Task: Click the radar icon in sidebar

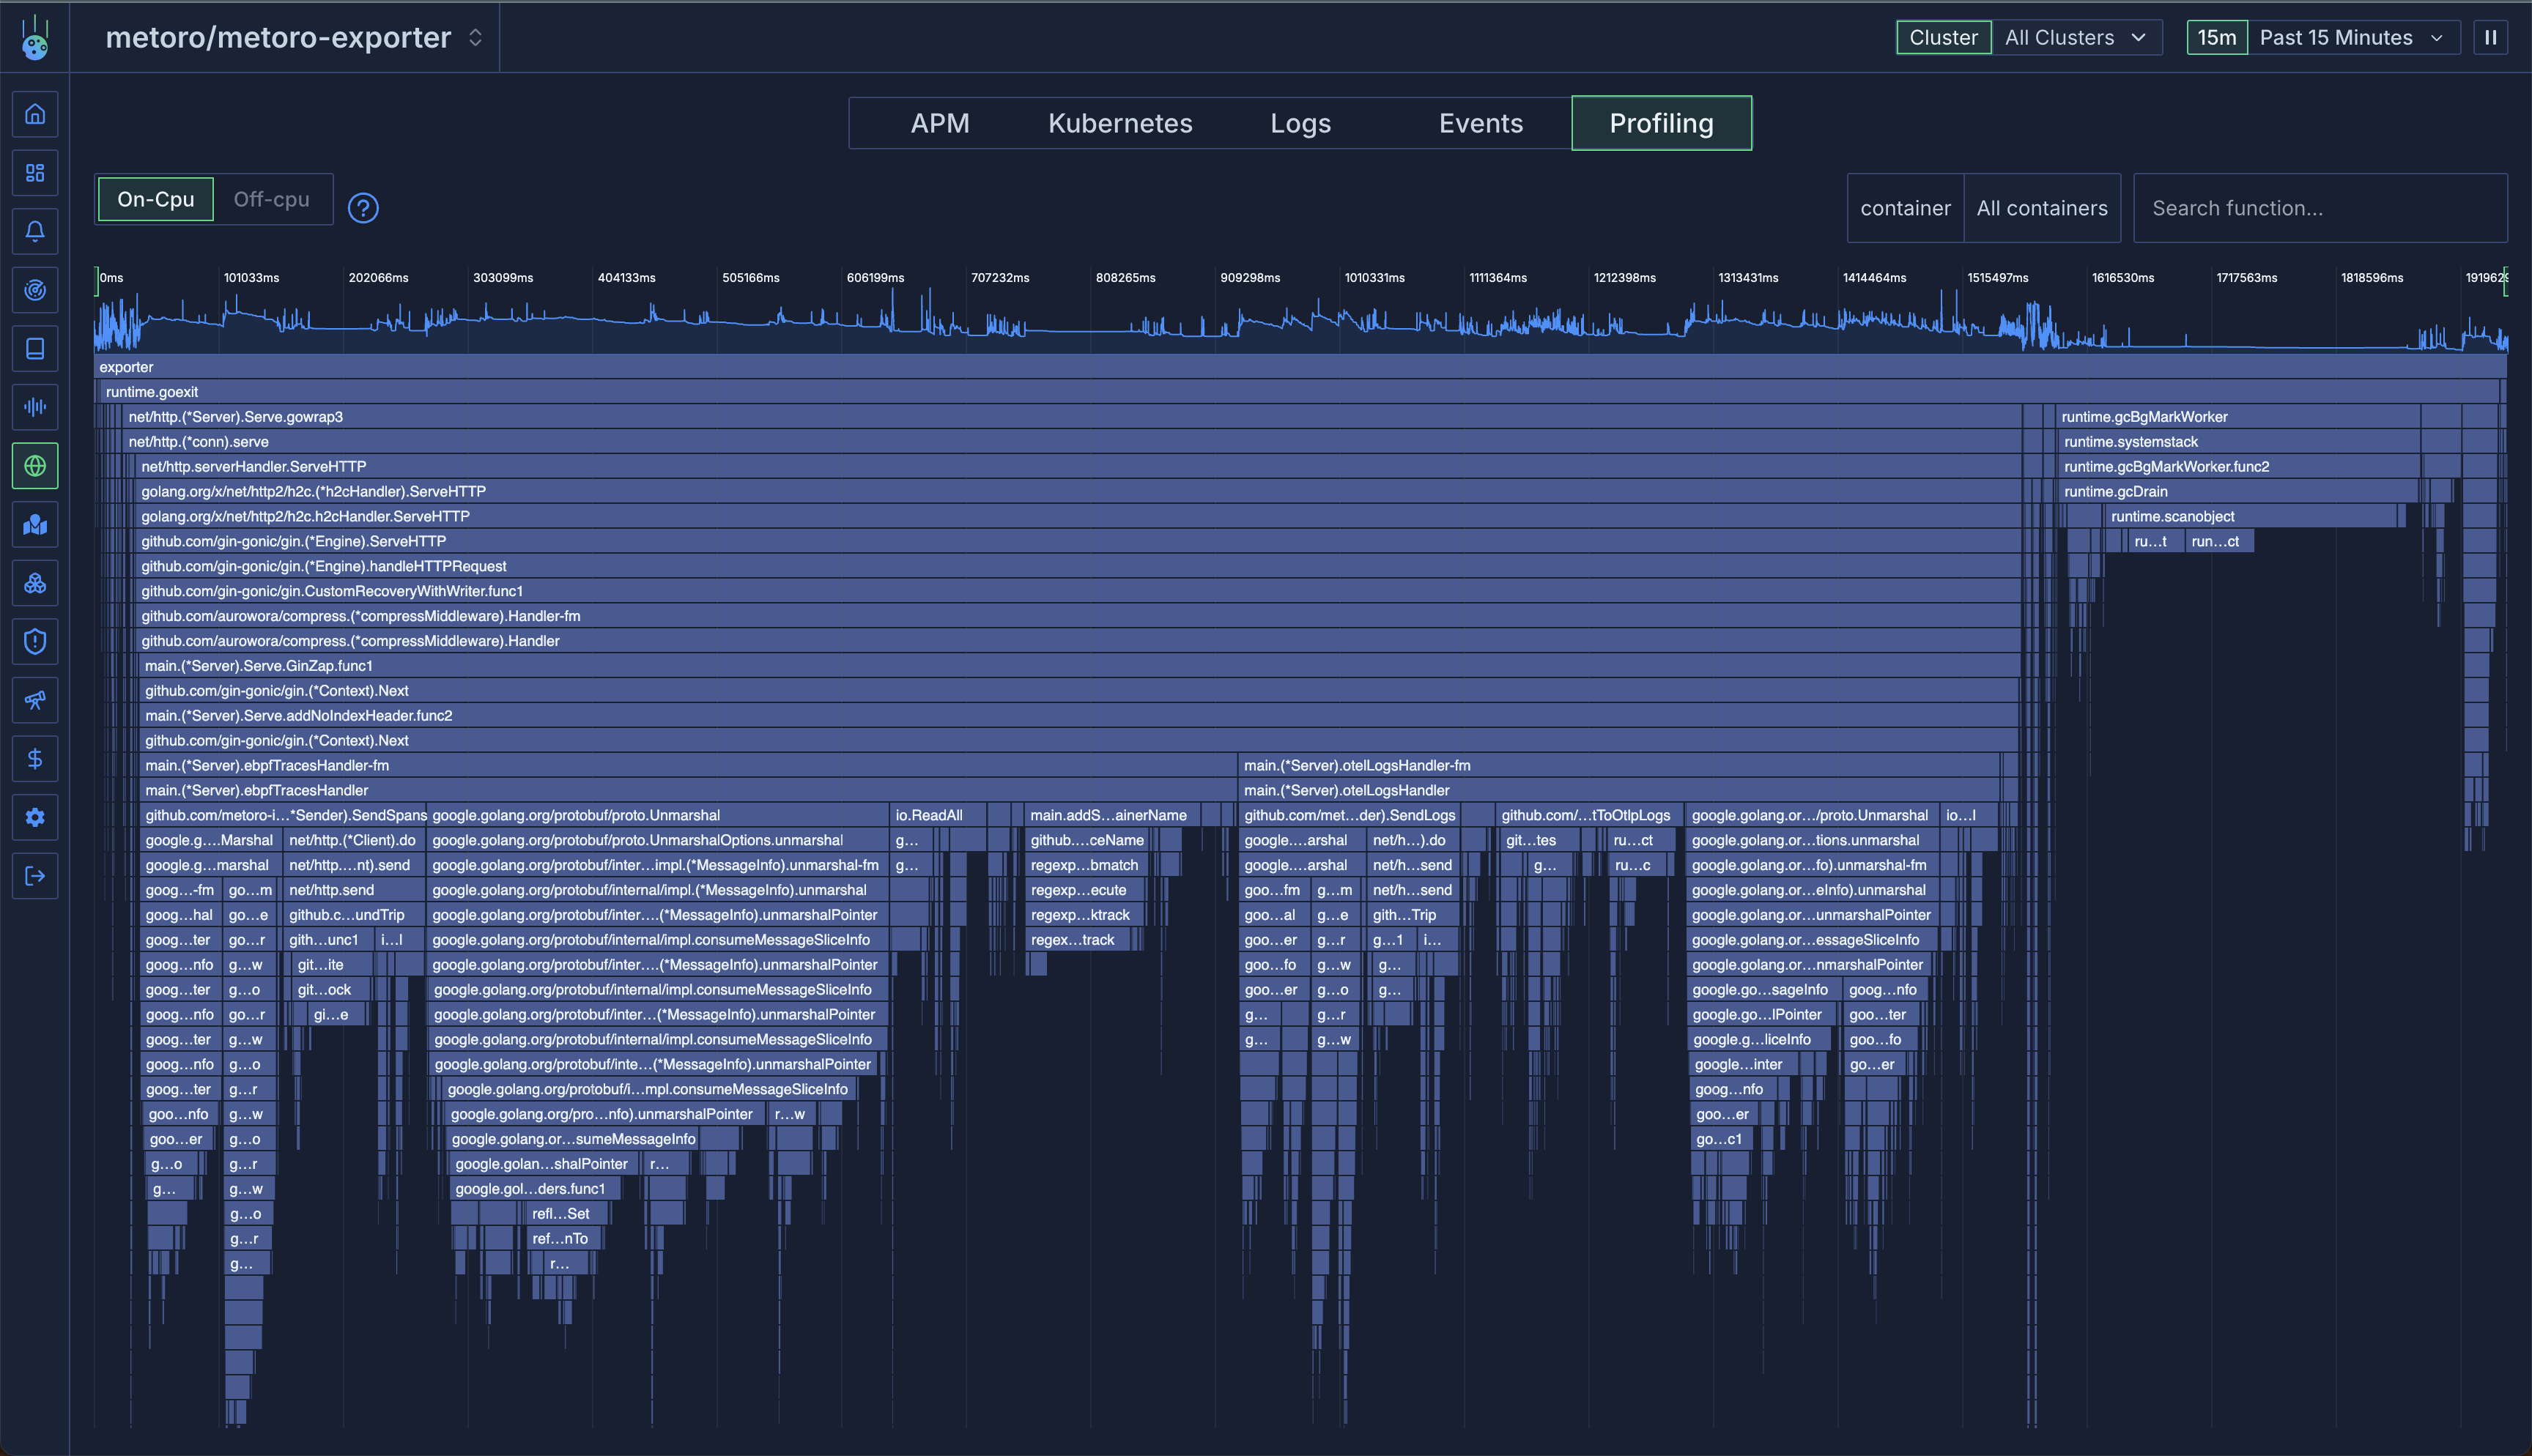Action: tap(35, 290)
